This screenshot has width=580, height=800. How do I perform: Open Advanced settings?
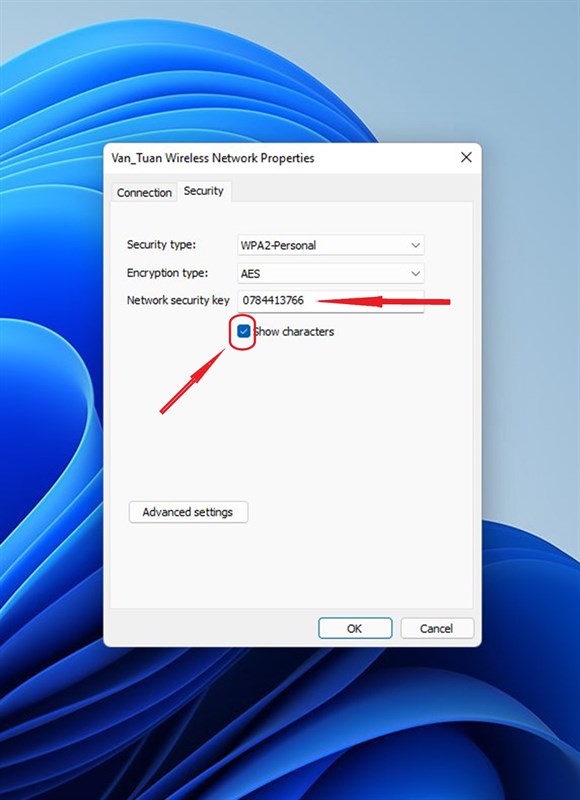click(188, 512)
